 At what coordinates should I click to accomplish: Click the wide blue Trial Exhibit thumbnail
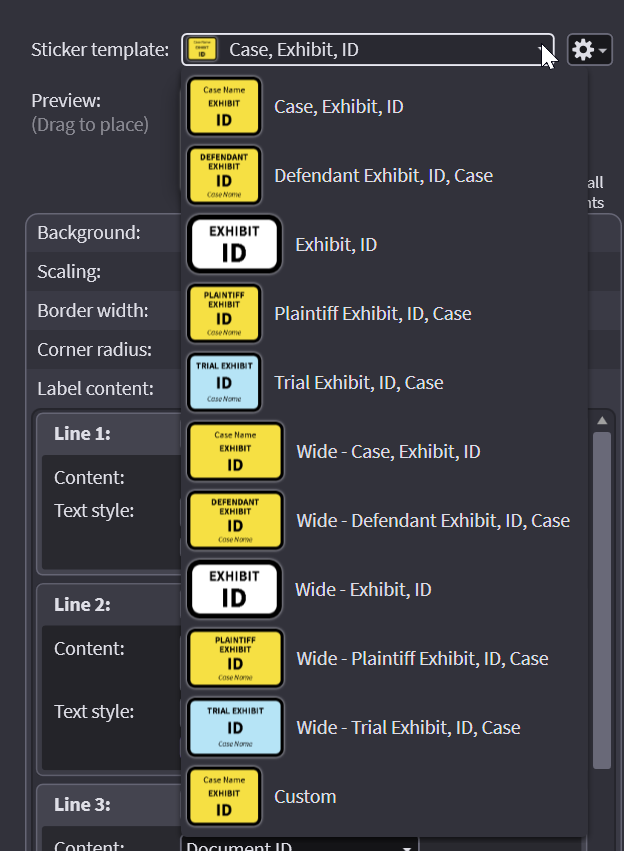(x=235, y=727)
